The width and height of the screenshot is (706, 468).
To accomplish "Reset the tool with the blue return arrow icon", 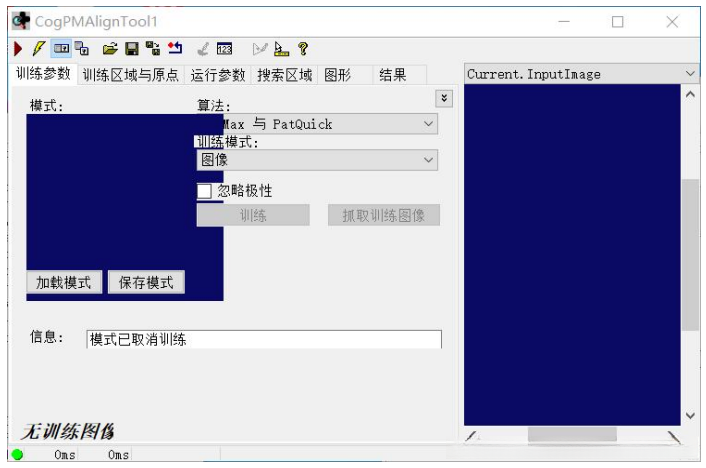I will [x=175, y=48].
